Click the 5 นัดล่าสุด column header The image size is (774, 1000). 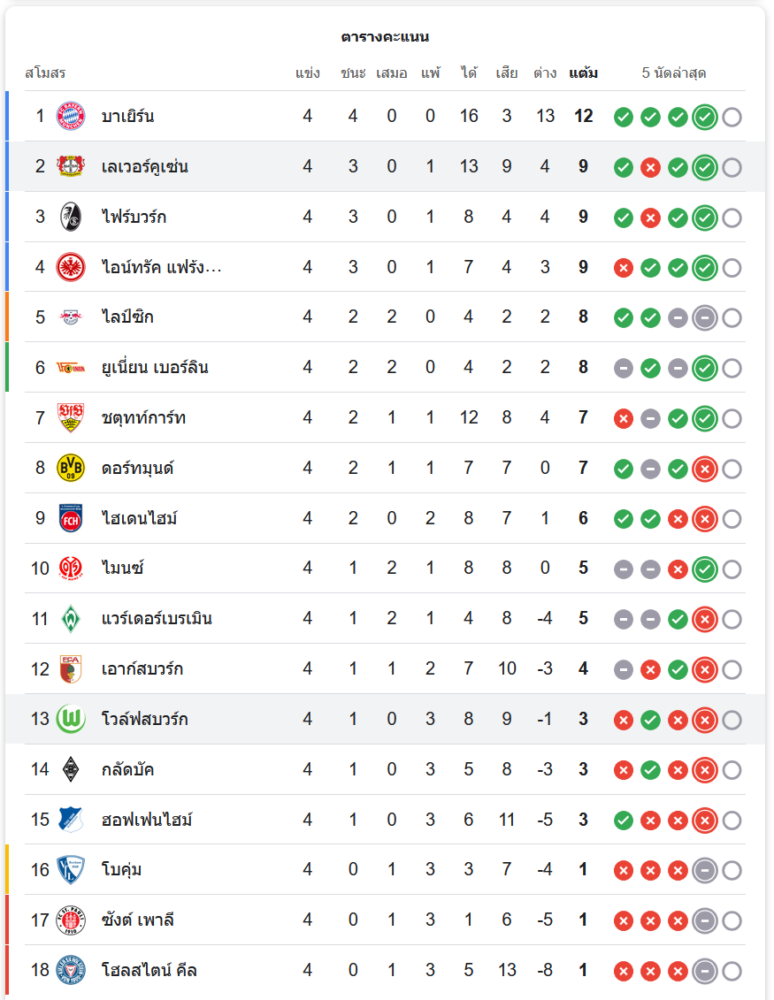674,73
